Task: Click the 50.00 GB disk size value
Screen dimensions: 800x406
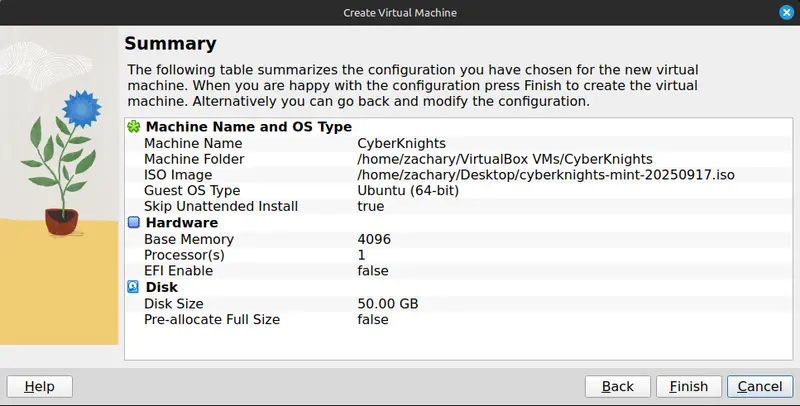Action: click(x=388, y=303)
